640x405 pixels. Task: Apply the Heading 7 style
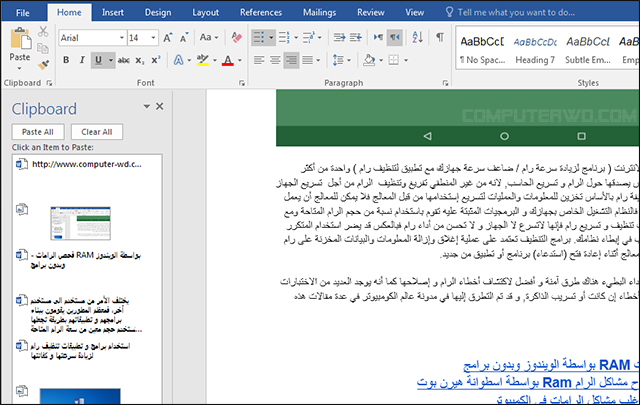535,50
